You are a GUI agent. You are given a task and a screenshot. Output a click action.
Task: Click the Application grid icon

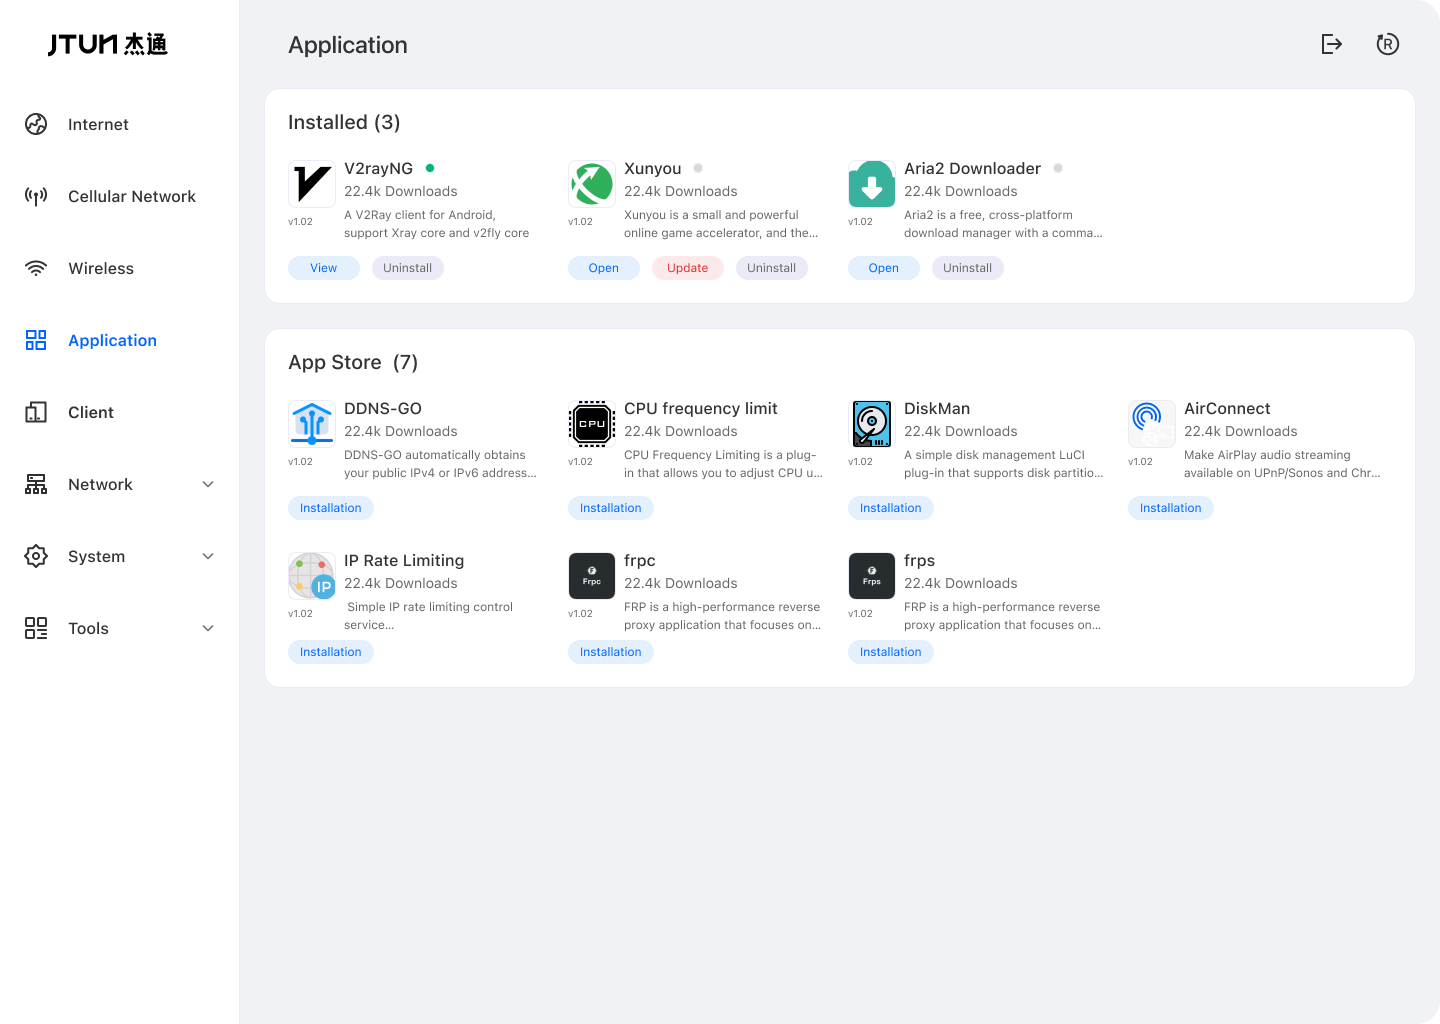pos(36,340)
